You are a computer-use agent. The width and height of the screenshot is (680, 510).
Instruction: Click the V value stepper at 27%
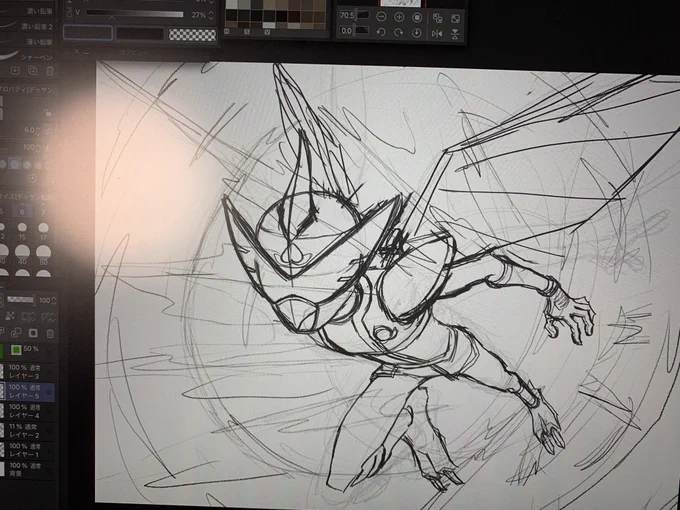(x=211, y=15)
